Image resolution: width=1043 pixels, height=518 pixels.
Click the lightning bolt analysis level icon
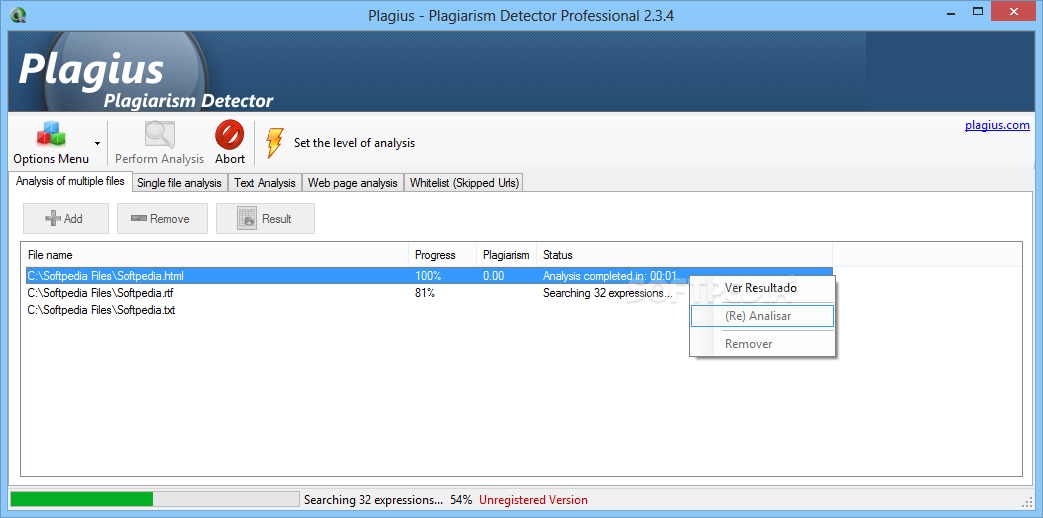click(x=274, y=143)
